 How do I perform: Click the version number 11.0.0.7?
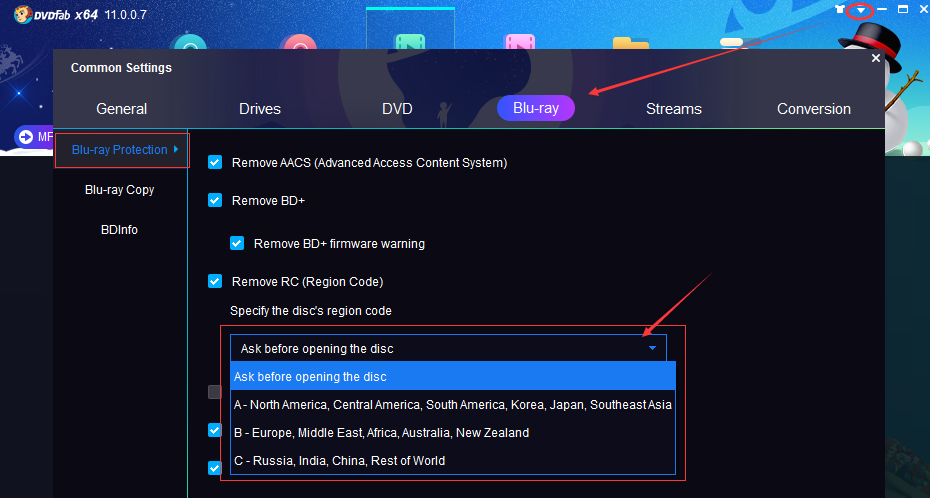125,15
